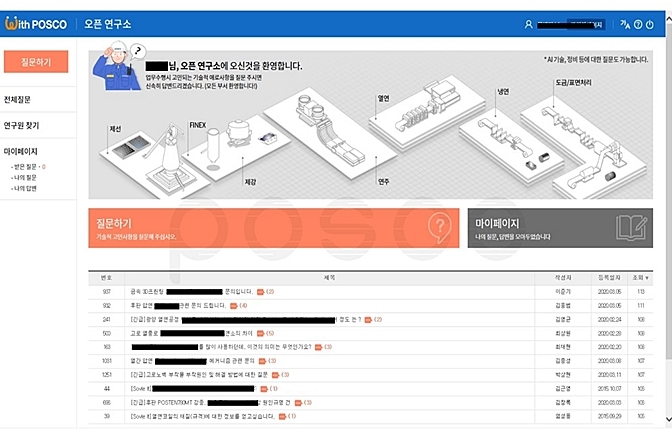Open the 열간 압연 question
Image resolution: width=672 pixels, height=435 pixels.
(192, 361)
